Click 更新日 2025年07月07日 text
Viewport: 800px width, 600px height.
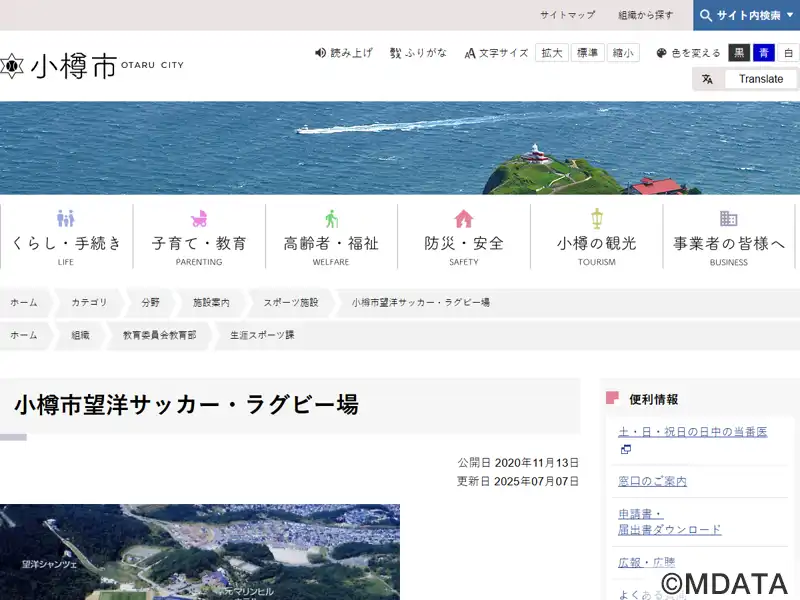pos(517,481)
